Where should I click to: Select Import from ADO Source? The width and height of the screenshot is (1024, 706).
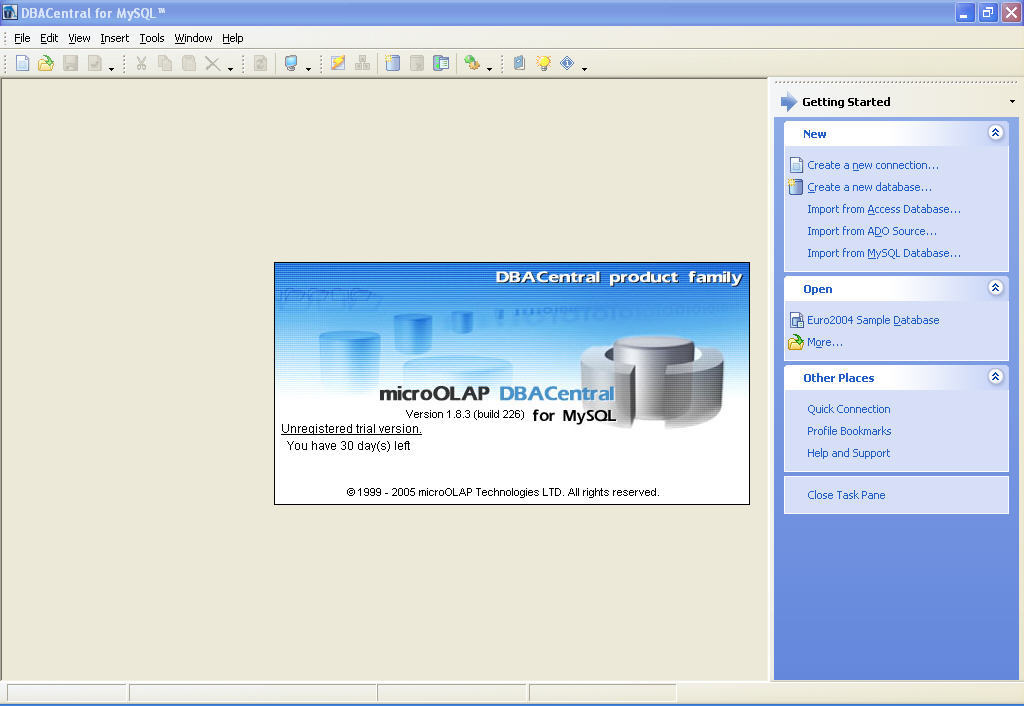coord(872,231)
